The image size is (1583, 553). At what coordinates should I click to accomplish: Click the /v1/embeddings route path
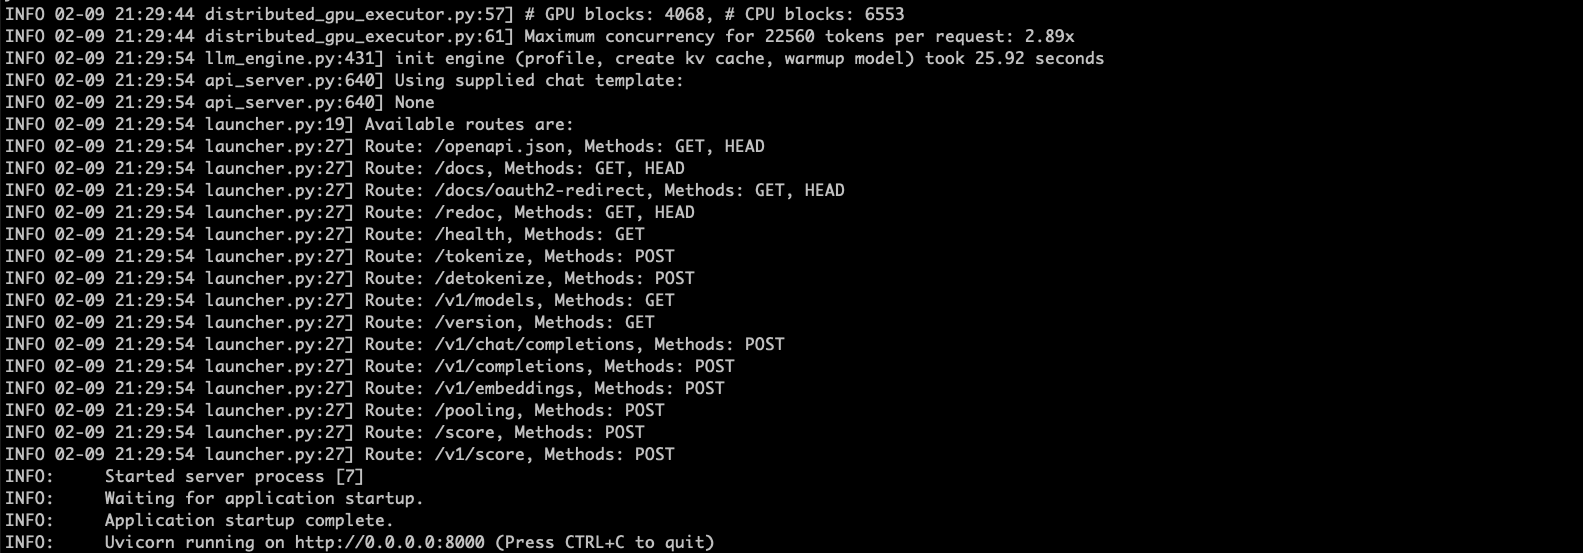click(499, 388)
